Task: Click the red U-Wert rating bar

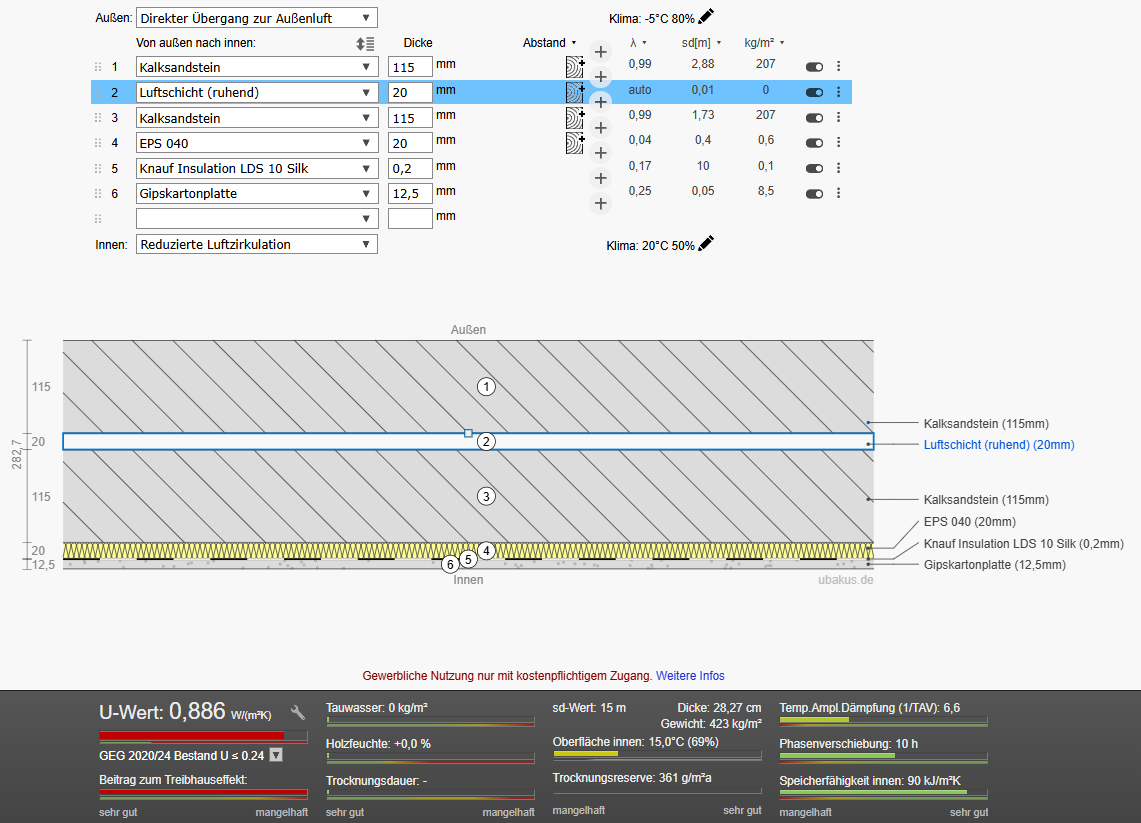Action: click(x=203, y=736)
